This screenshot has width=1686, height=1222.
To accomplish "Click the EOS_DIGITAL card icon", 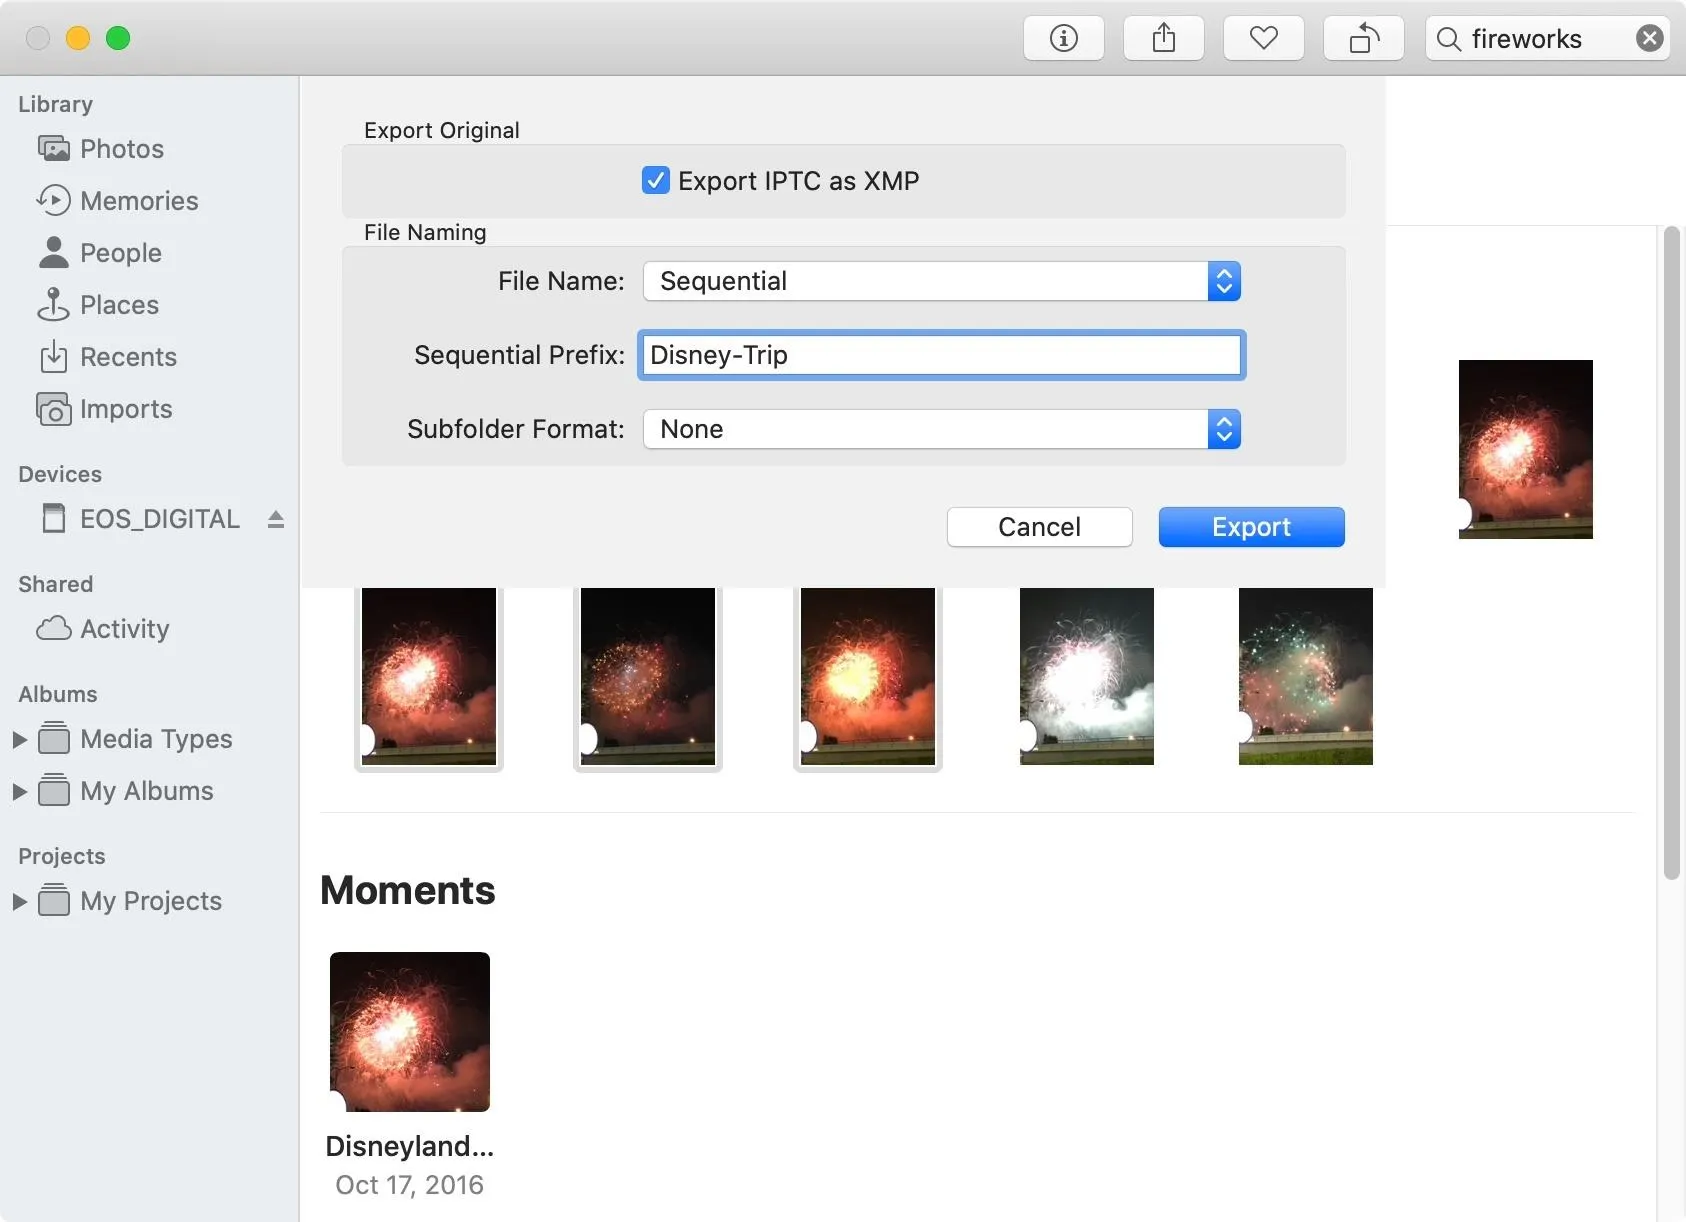I will coord(54,519).
